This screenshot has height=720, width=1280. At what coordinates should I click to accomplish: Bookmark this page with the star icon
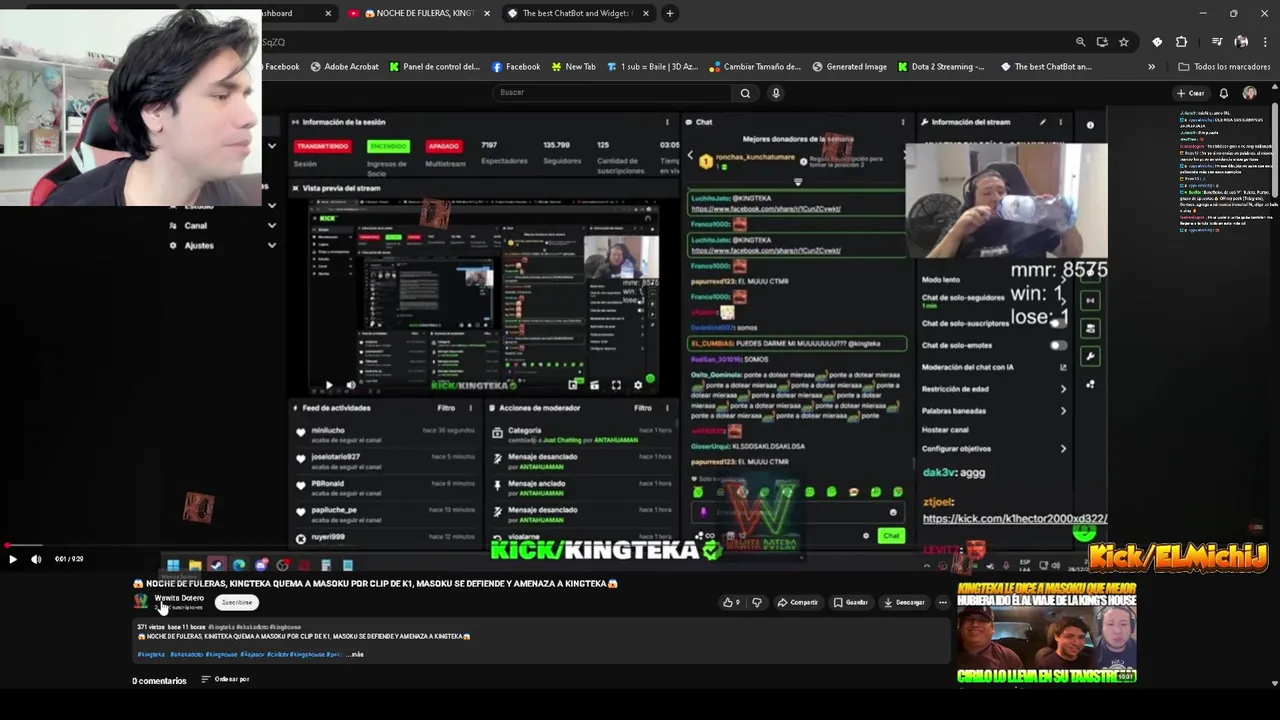click(x=1124, y=42)
